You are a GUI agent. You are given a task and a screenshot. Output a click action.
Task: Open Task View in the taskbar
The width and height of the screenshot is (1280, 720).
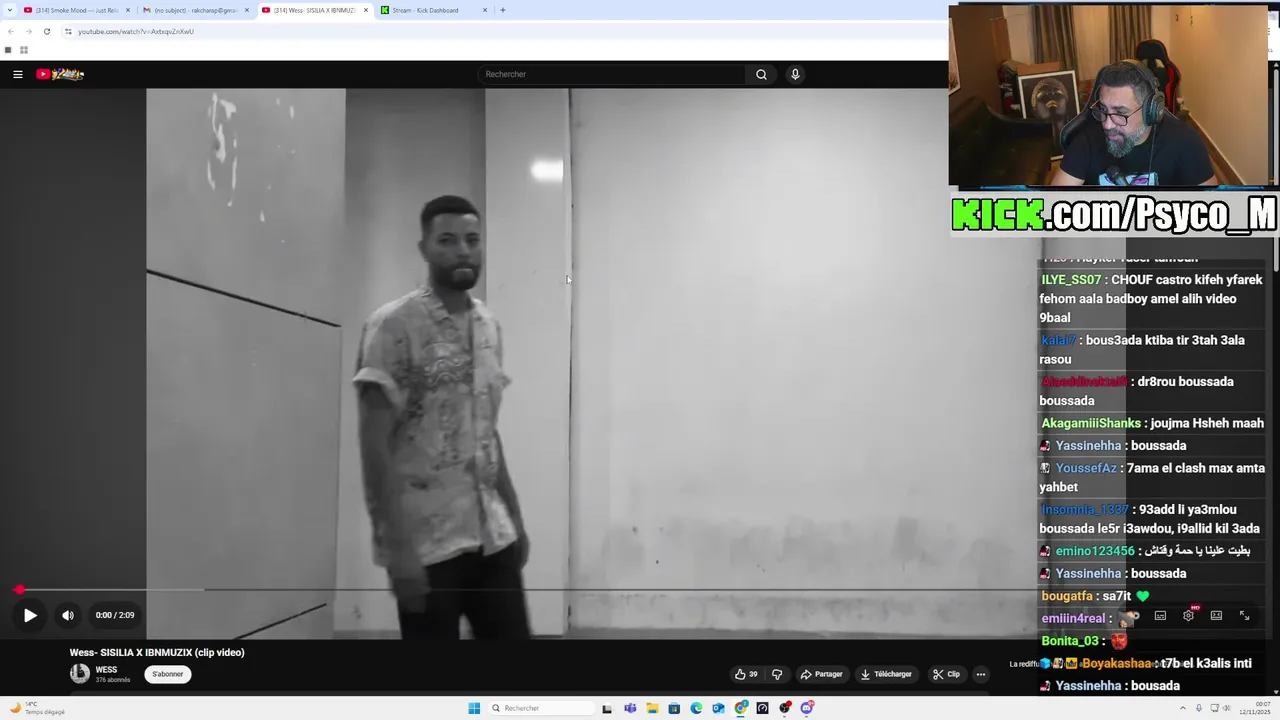(x=607, y=708)
